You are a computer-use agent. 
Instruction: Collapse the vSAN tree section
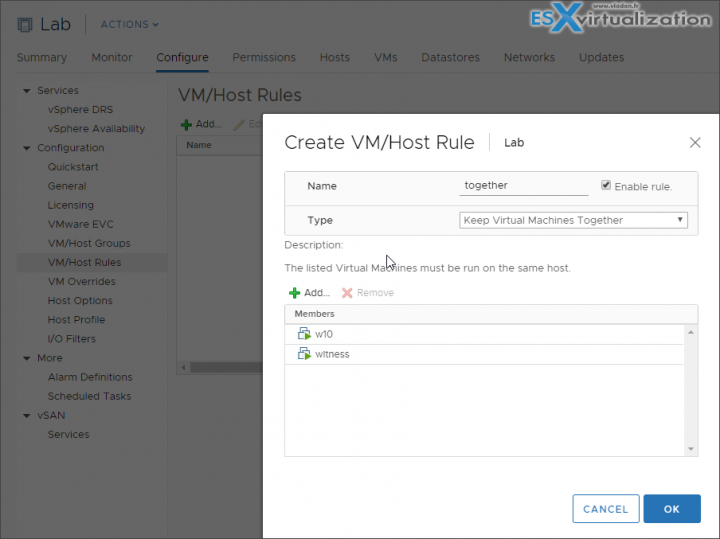pos(27,415)
